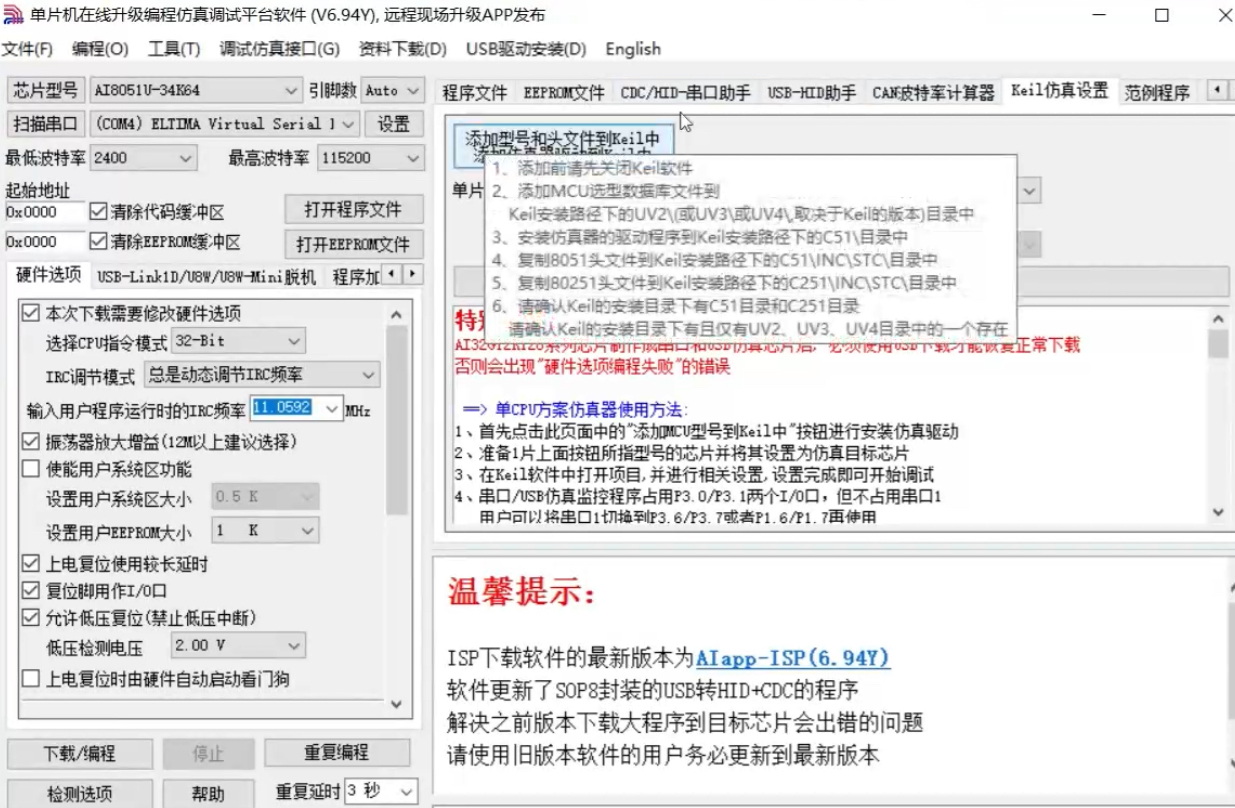Open the 帮助 button
This screenshot has height=808, width=1235.
coord(208,794)
